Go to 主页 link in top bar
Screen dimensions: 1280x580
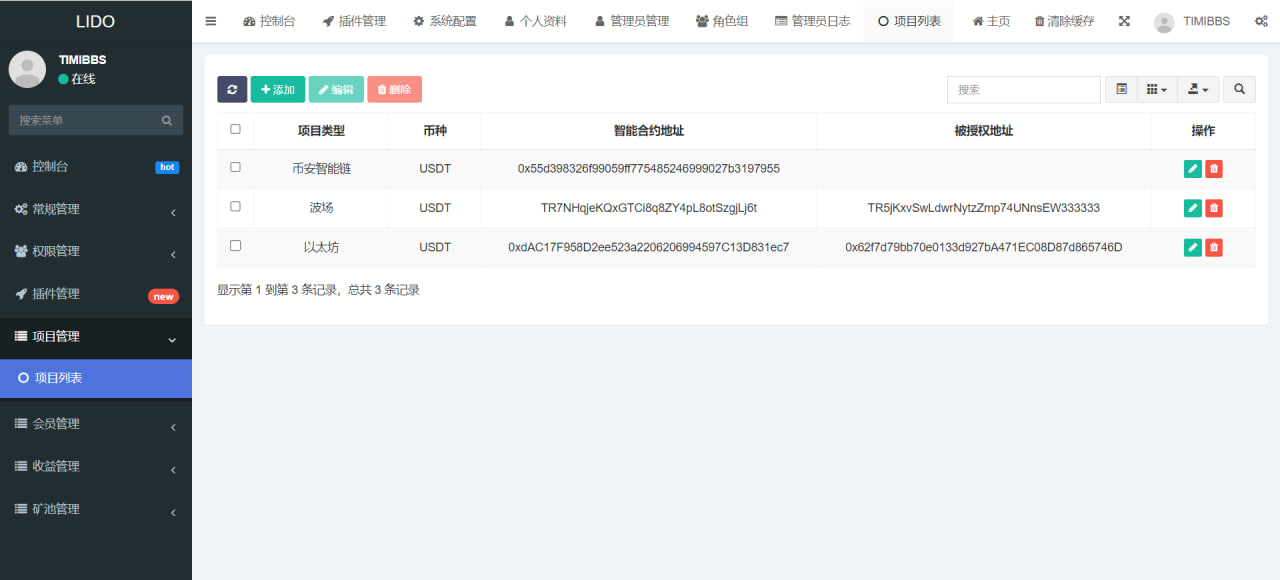[x=991, y=21]
